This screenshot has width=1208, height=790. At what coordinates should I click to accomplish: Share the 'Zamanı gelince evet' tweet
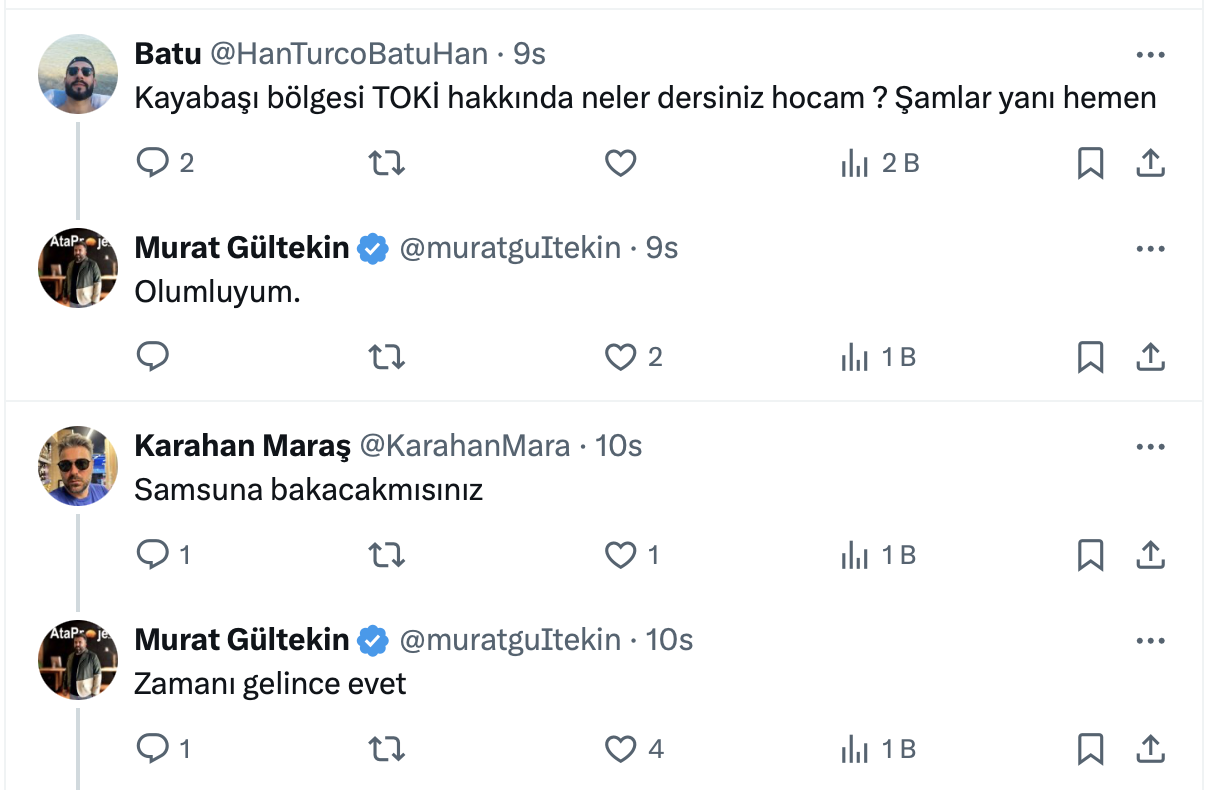pyautogui.click(x=1151, y=748)
